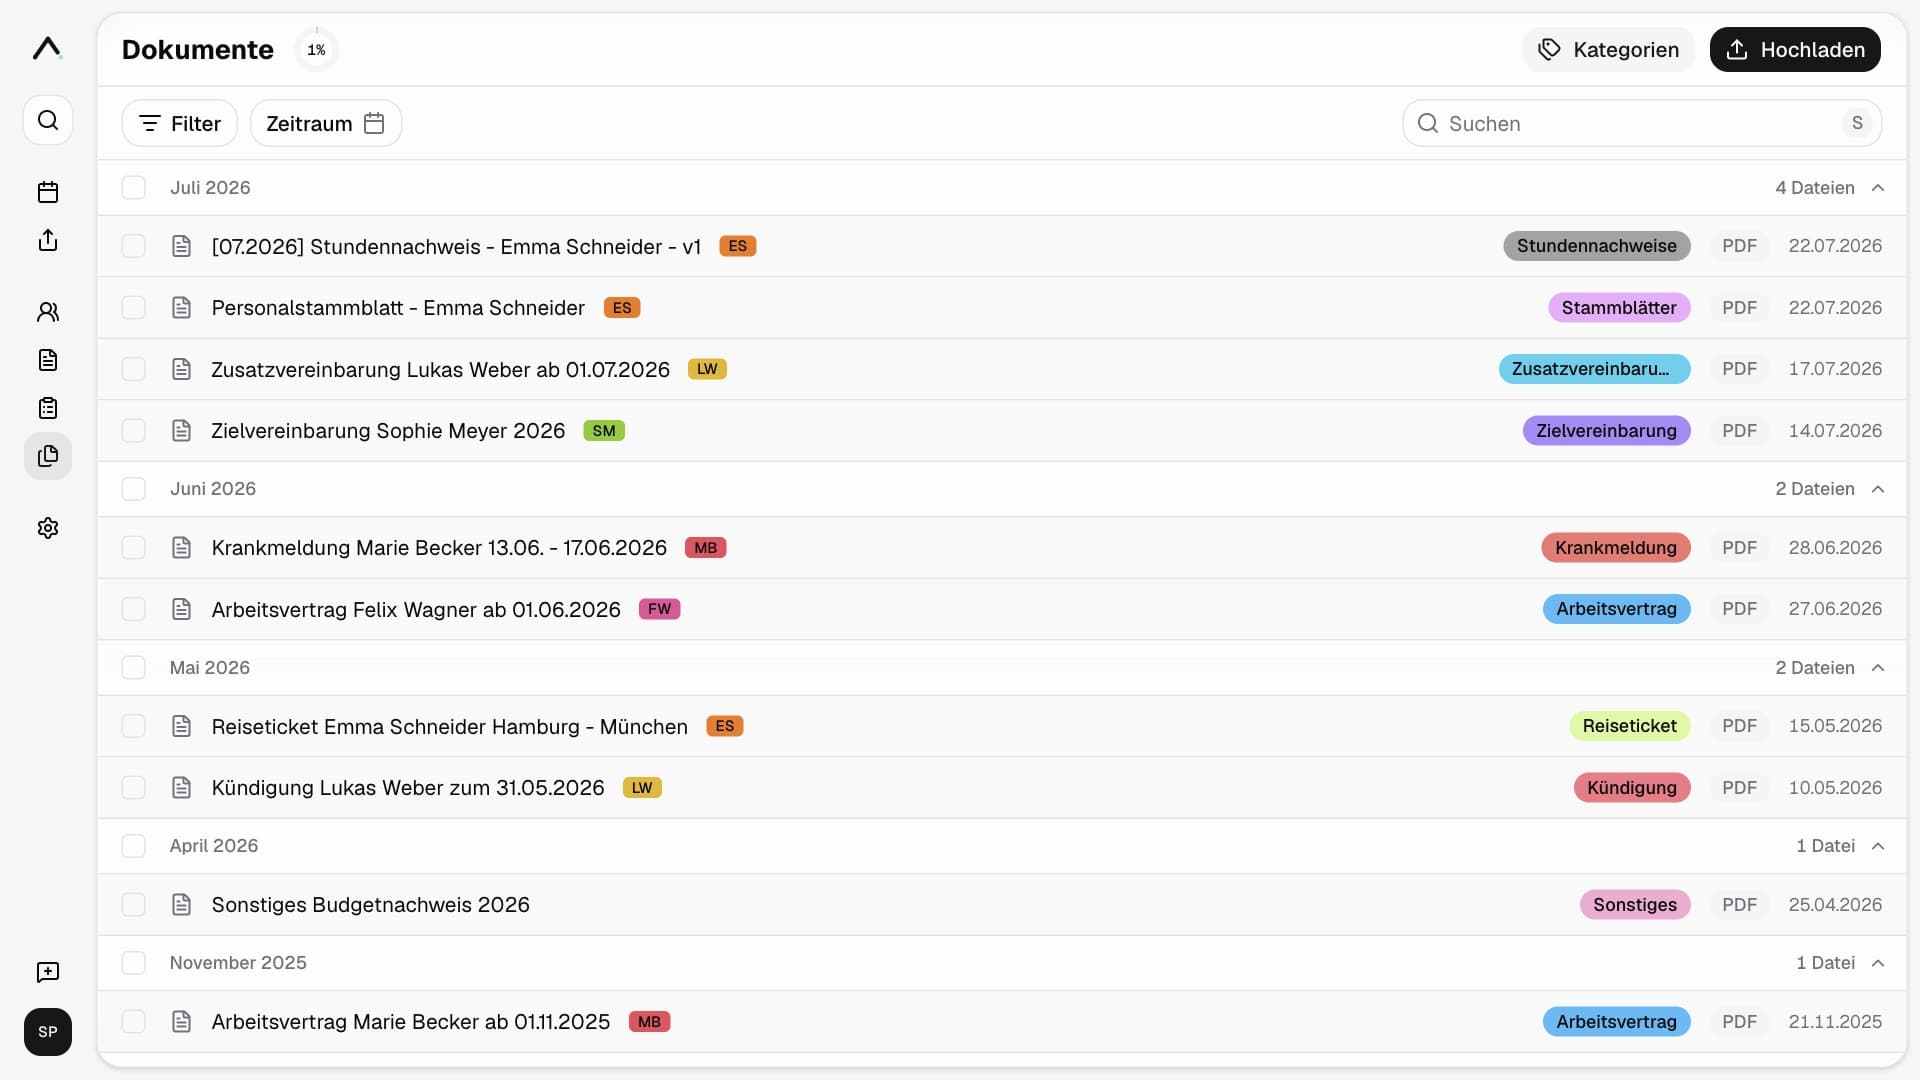The height and width of the screenshot is (1080, 1920).
Task: Click MB badge on Krankmeldung row
Action: click(x=705, y=548)
